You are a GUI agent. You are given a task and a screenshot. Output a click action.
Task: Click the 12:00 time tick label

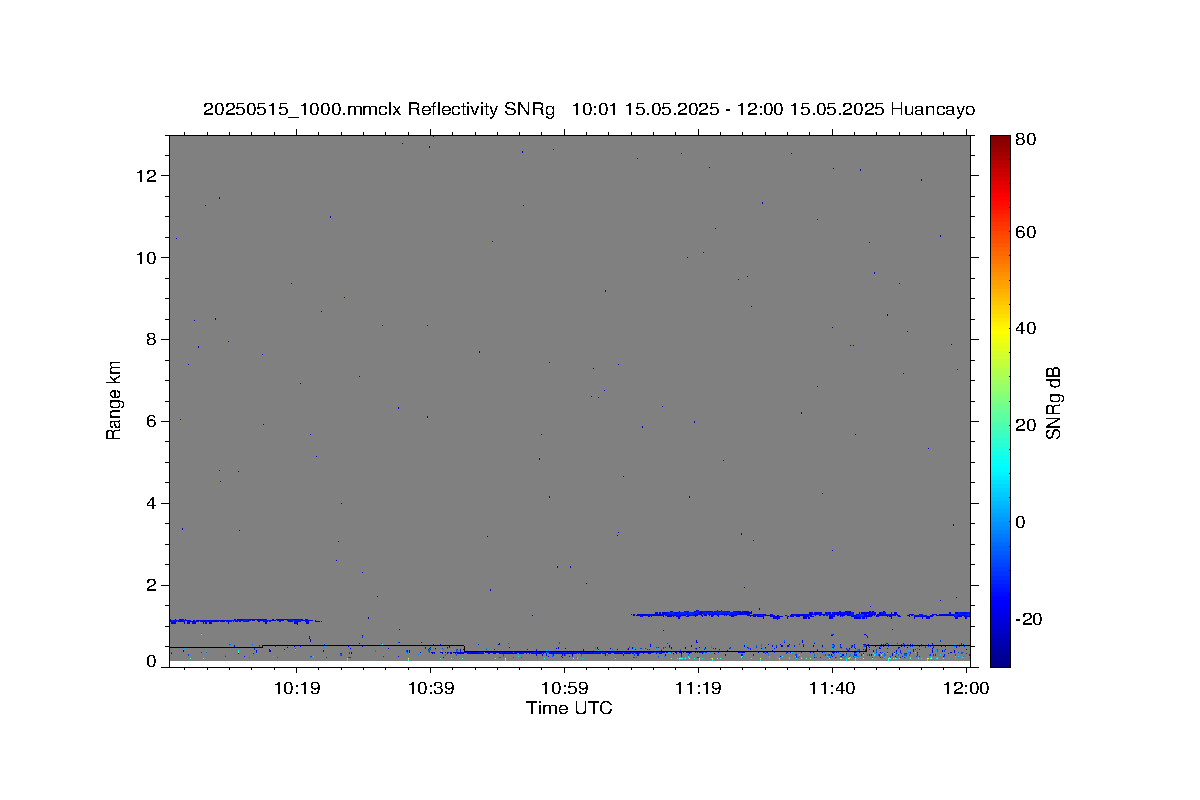point(965,688)
